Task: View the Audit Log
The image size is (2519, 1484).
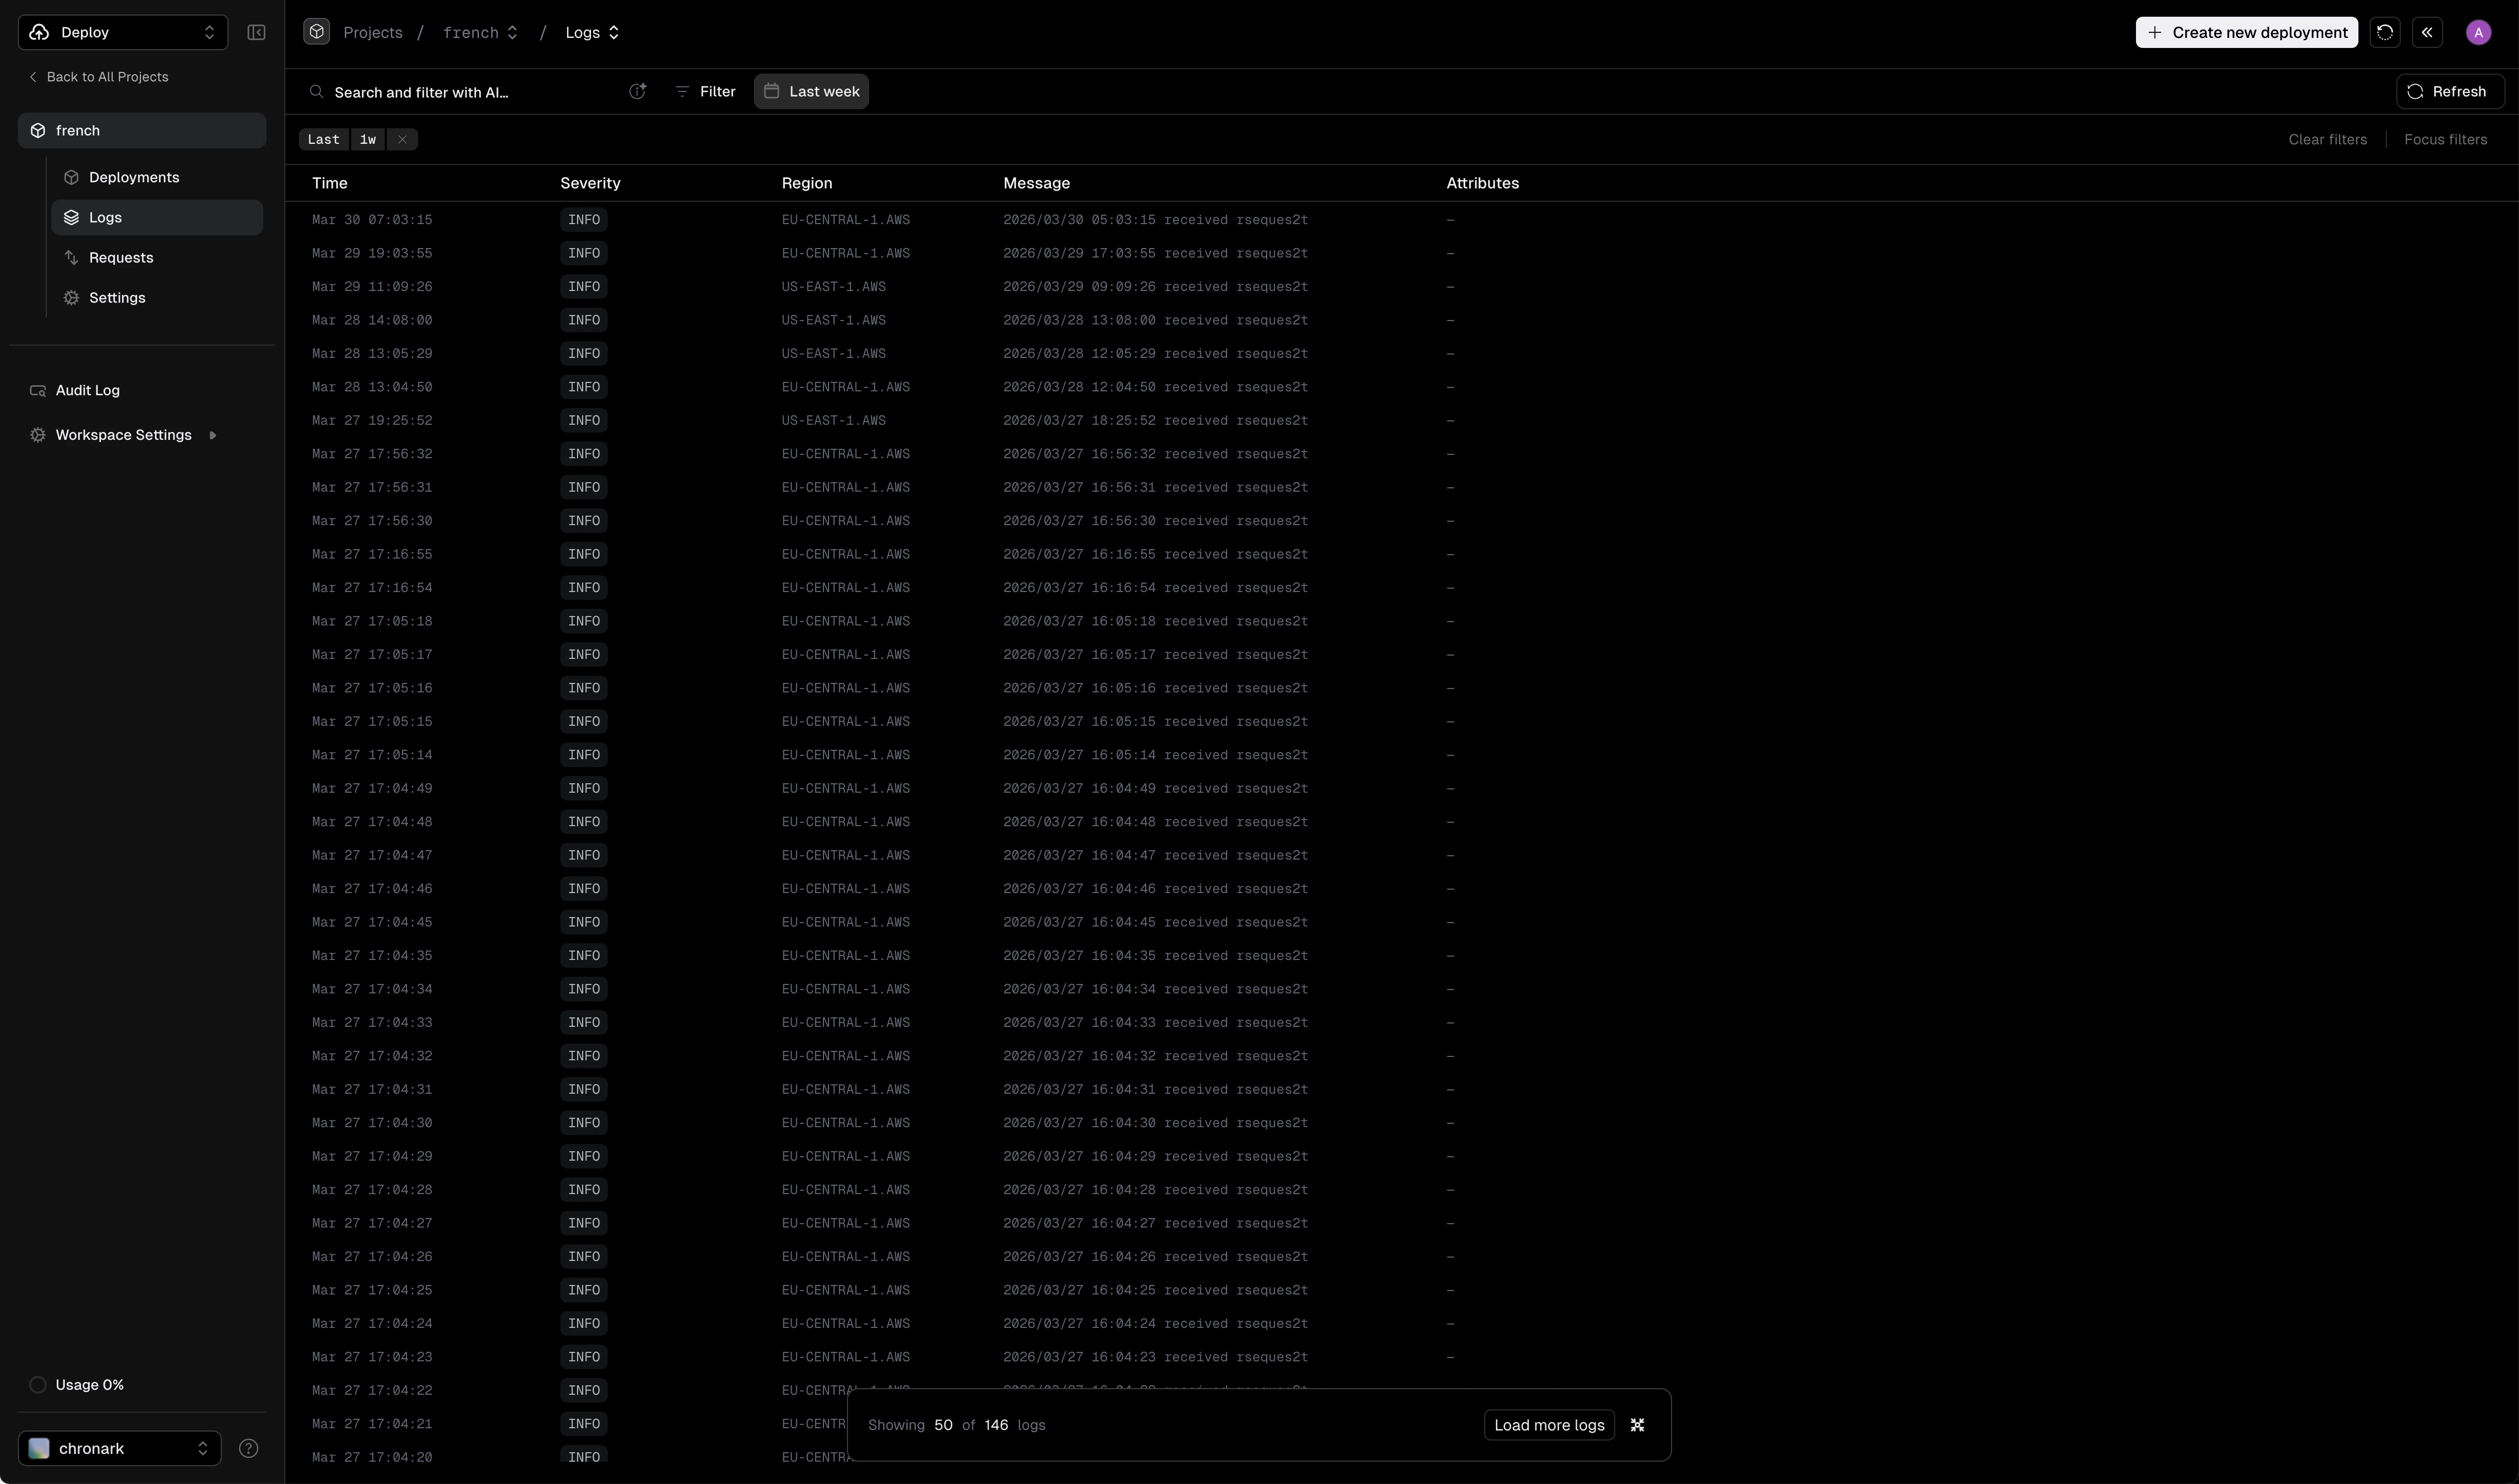Action: tap(86, 390)
